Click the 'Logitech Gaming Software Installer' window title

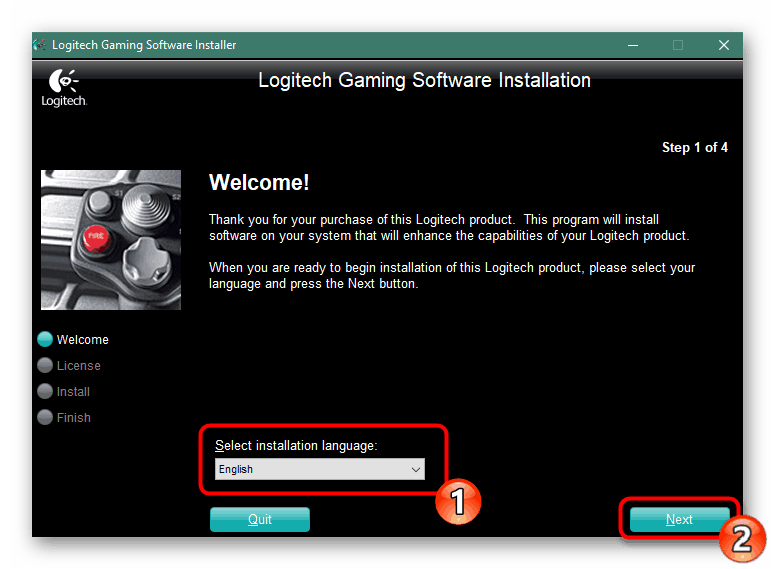(x=144, y=45)
